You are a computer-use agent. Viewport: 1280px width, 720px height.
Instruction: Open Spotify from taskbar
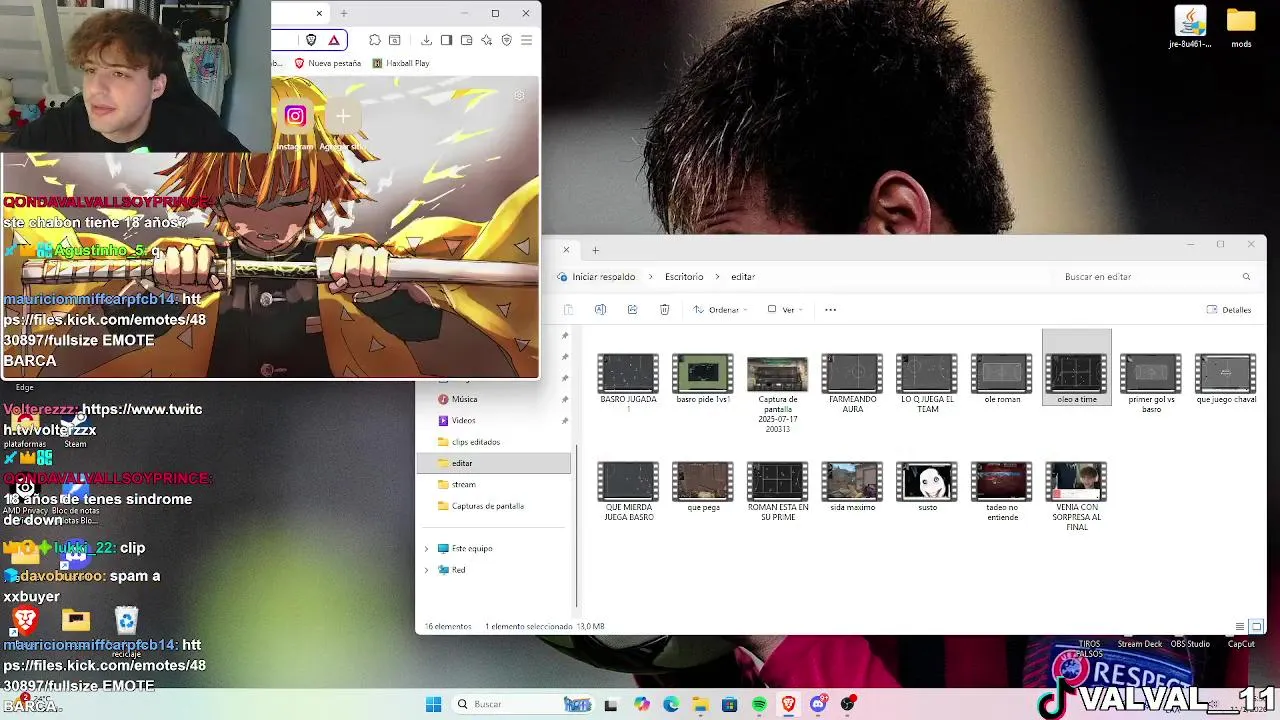(759, 704)
